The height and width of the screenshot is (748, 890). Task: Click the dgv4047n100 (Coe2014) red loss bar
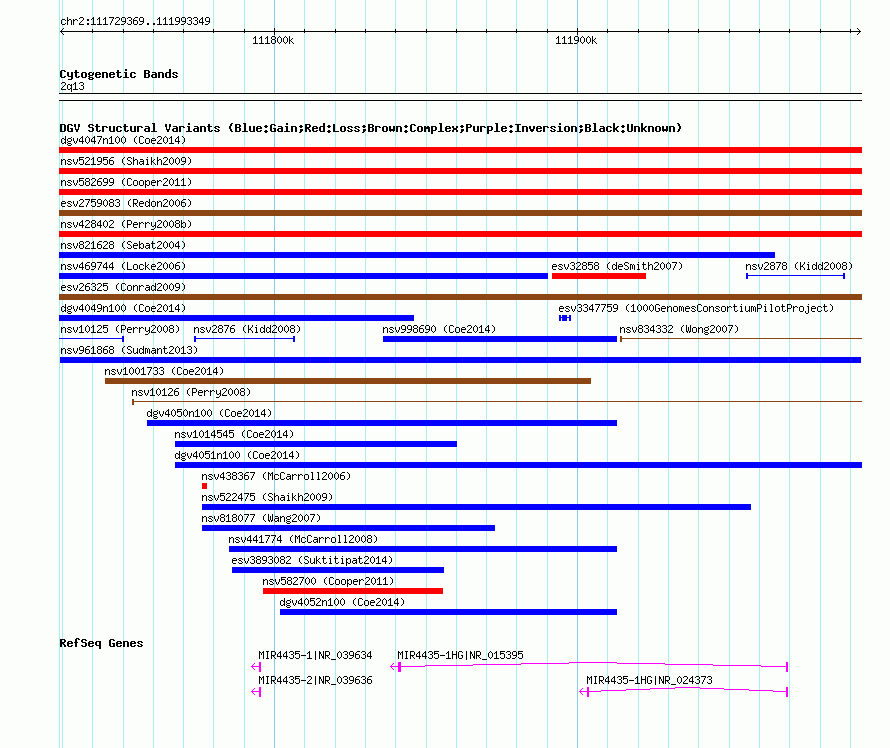pyautogui.click(x=460, y=150)
